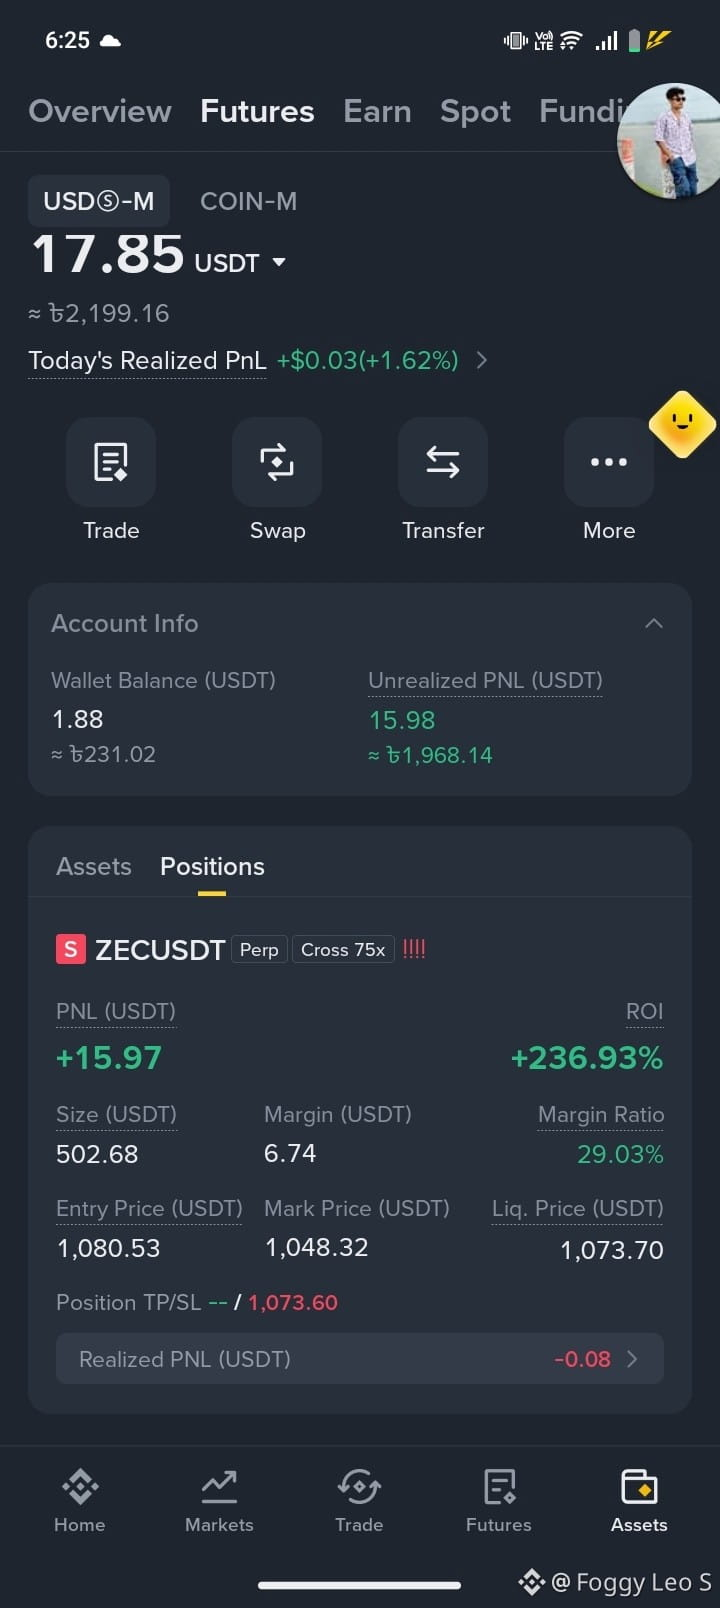Open the ZECUSDT position title
The height and width of the screenshot is (1608, 720).
point(159,949)
